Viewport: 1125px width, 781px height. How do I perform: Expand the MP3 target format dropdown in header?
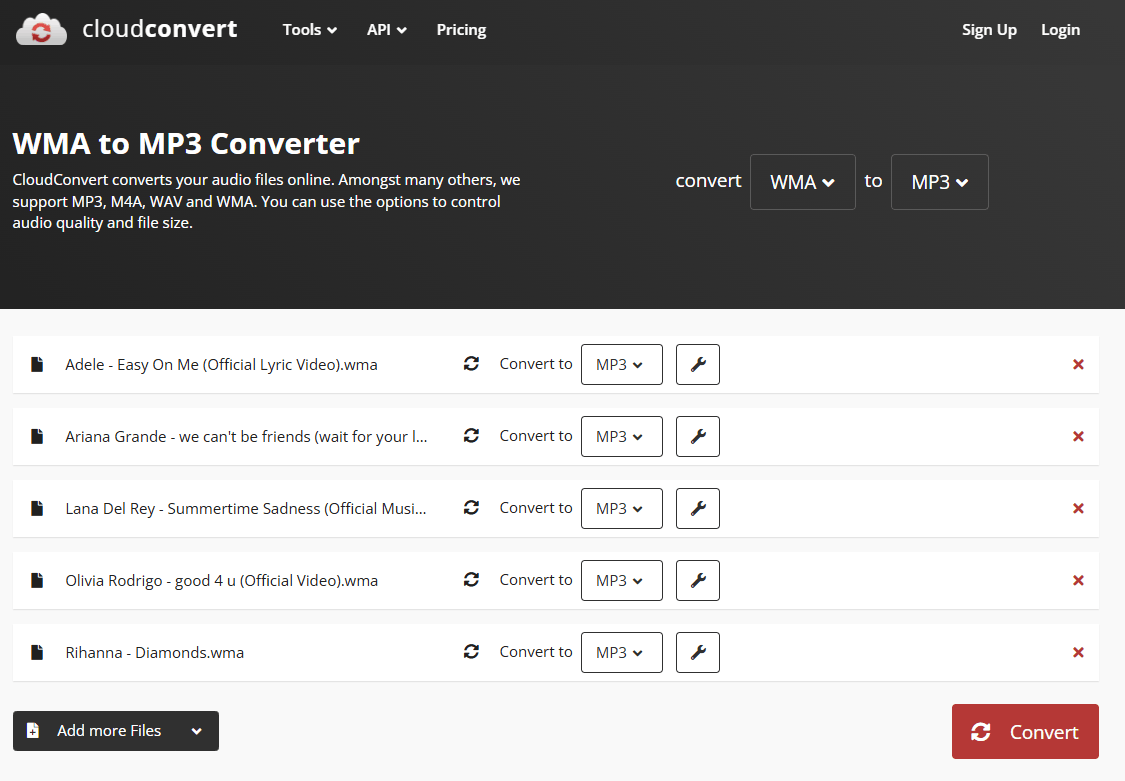939,182
